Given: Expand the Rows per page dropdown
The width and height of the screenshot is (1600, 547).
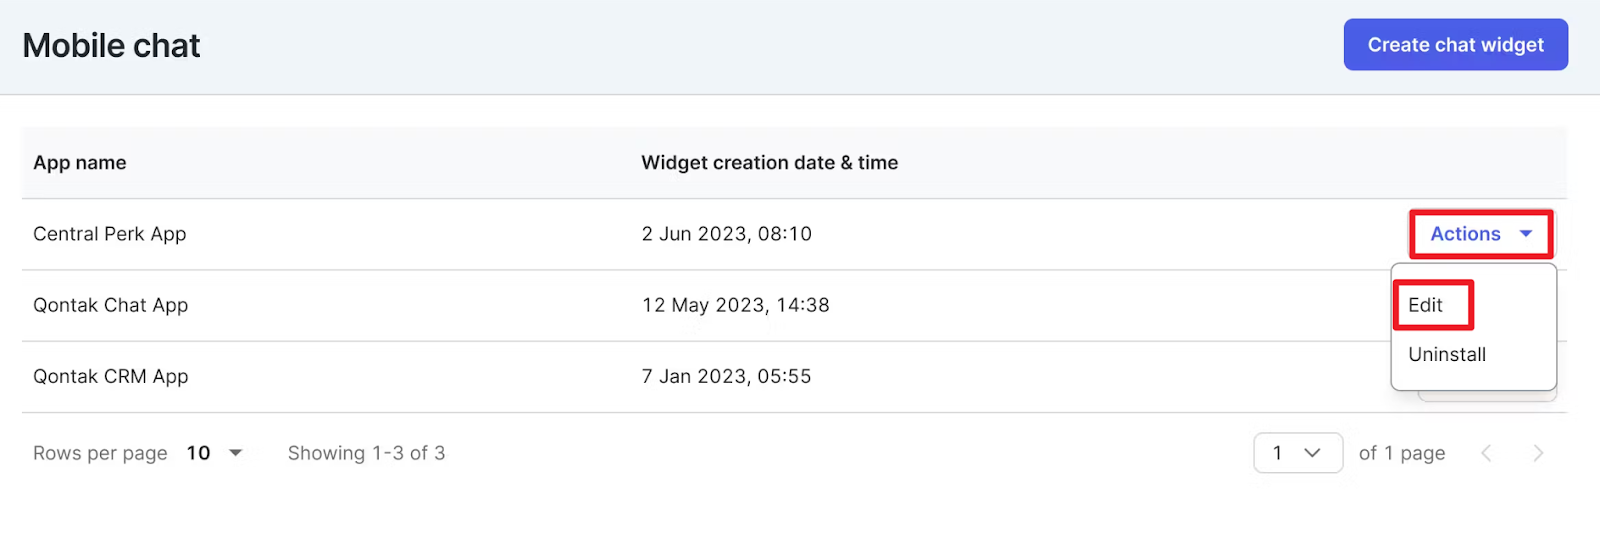Looking at the screenshot, I should coord(215,453).
